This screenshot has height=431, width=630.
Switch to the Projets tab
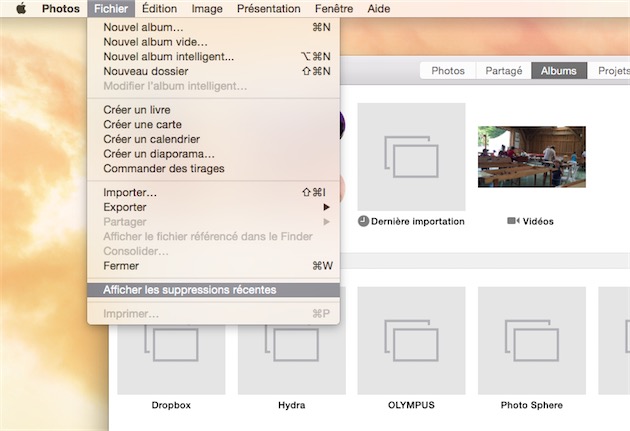point(611,71)
